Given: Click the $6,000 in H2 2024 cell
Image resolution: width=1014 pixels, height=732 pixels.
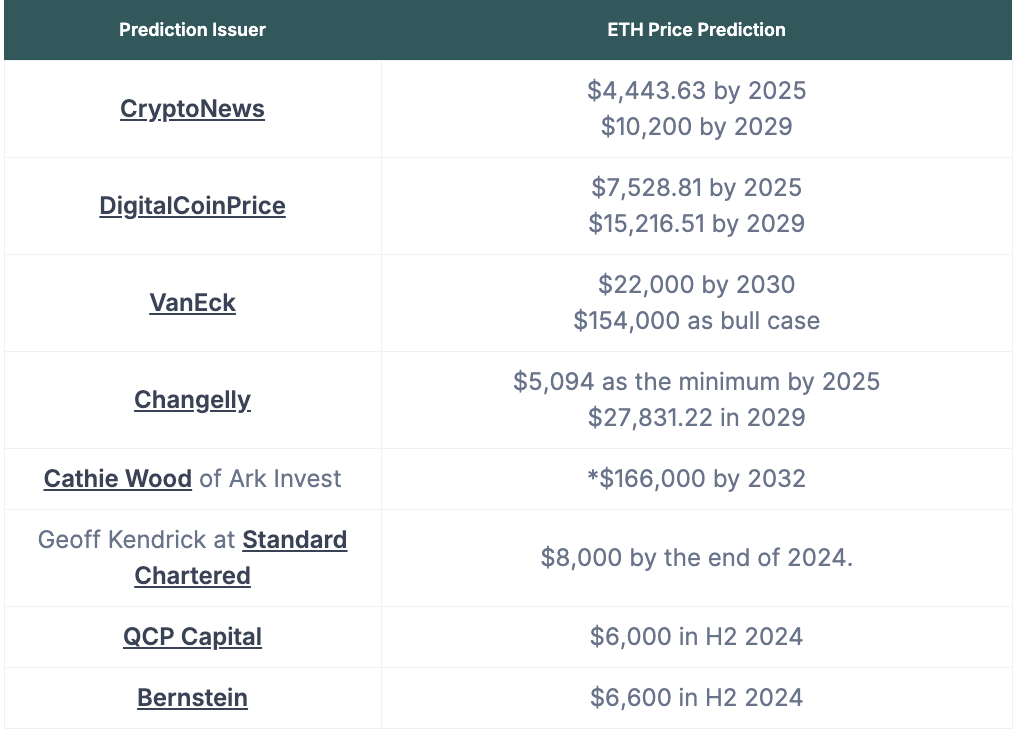Looking at the screenshot, I should pyautogui.click(x=696, y=637).
